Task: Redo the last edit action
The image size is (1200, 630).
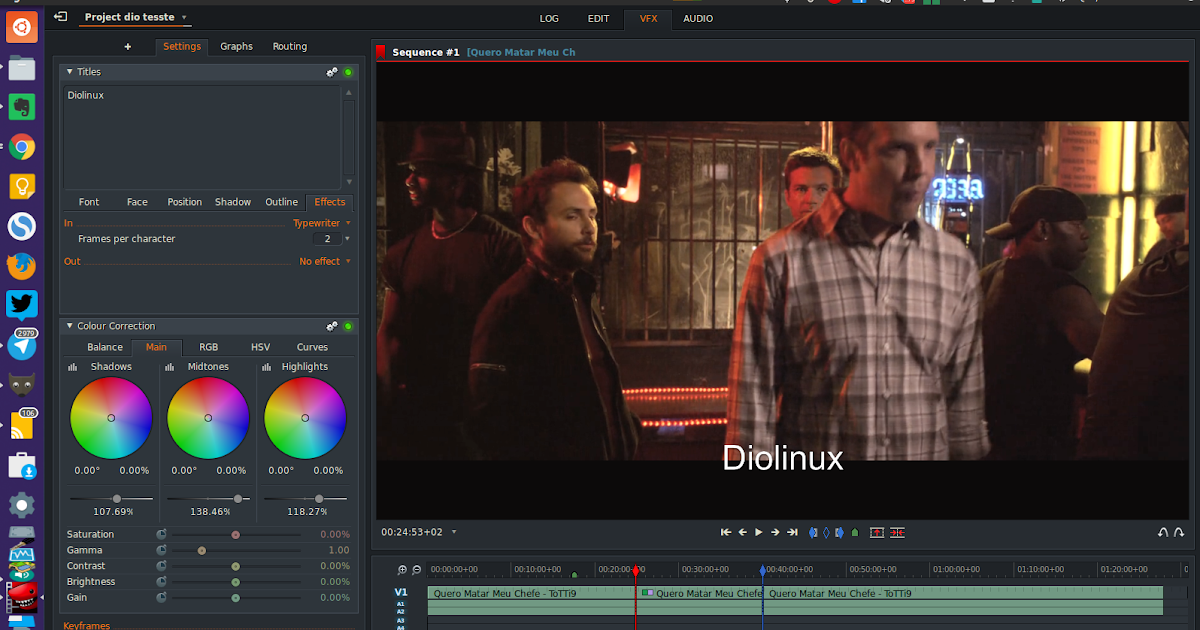Action: [1180, 533]
